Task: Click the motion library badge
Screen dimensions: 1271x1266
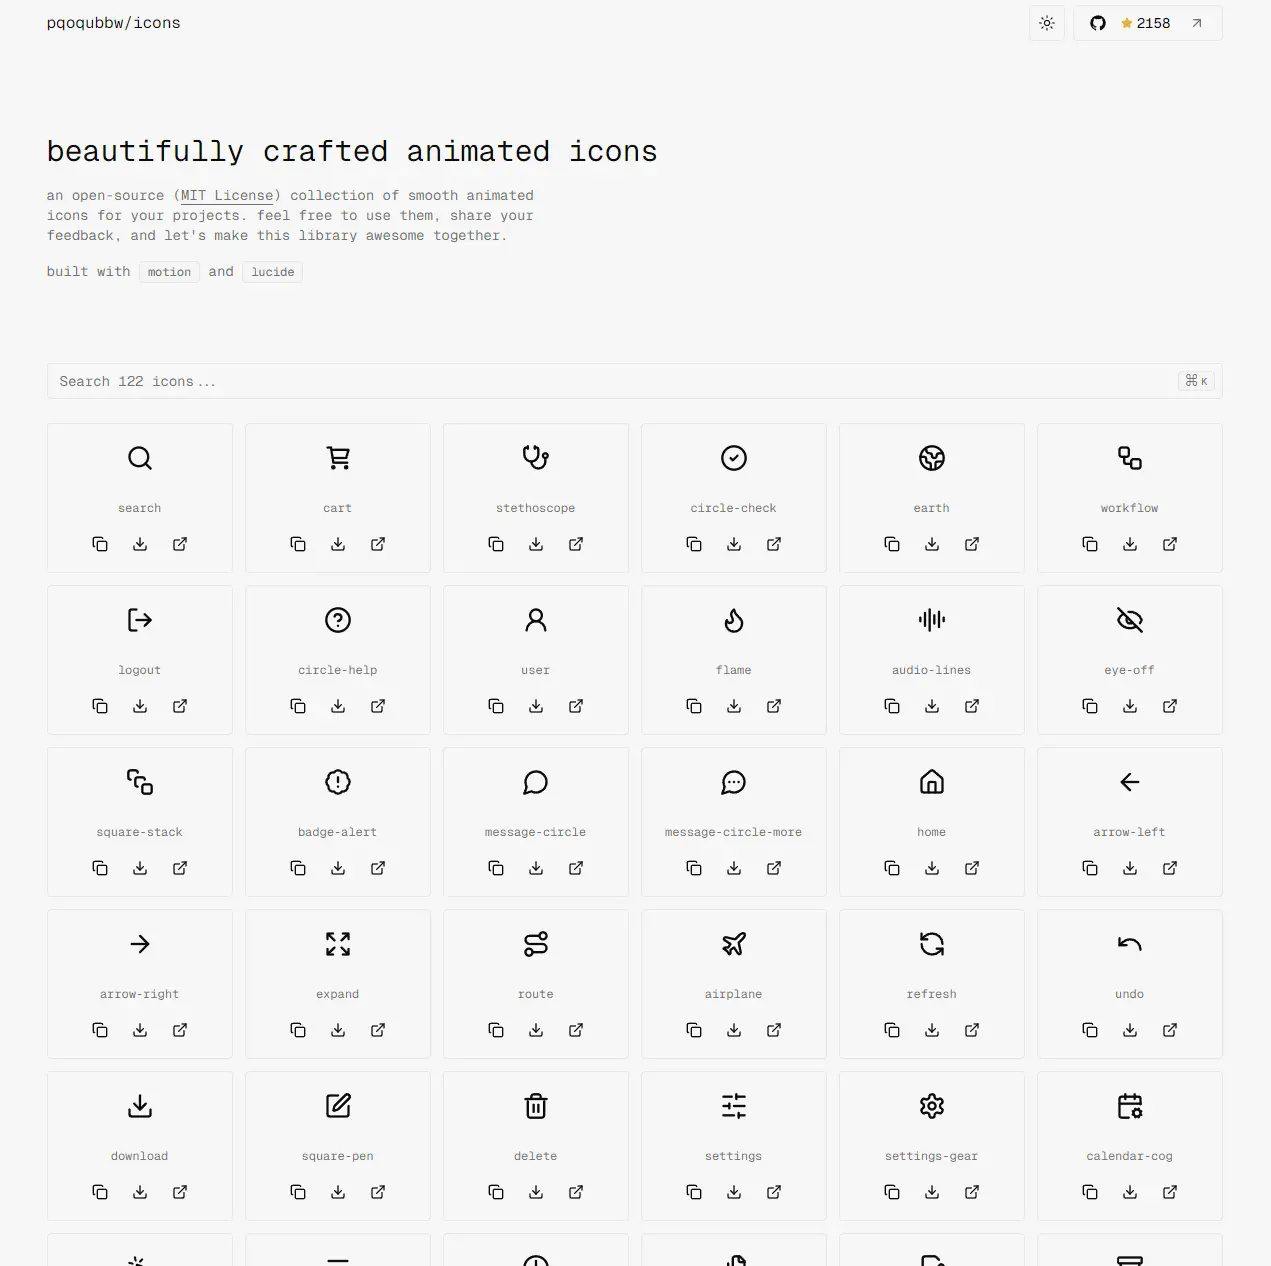Action: (169, 272)
